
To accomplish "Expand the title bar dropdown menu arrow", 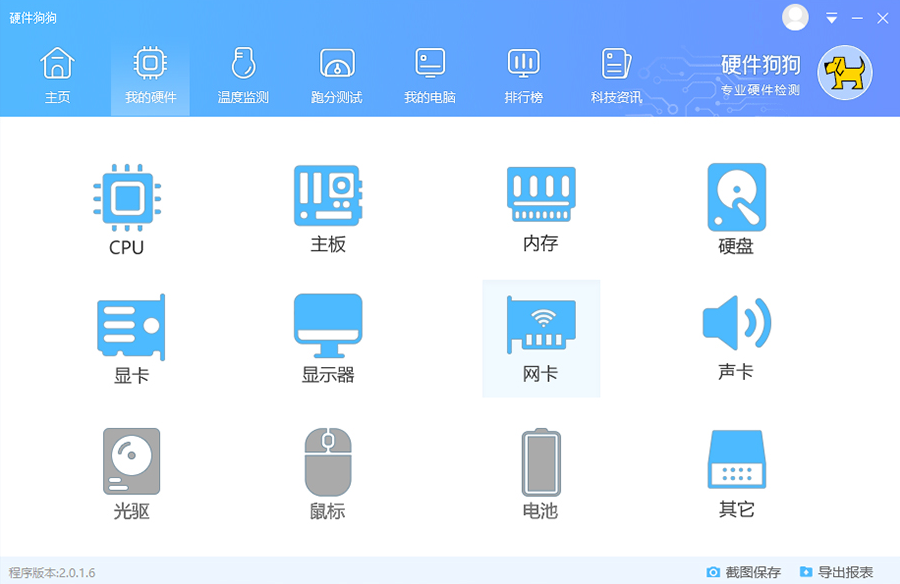I will (x=831, y=18).
